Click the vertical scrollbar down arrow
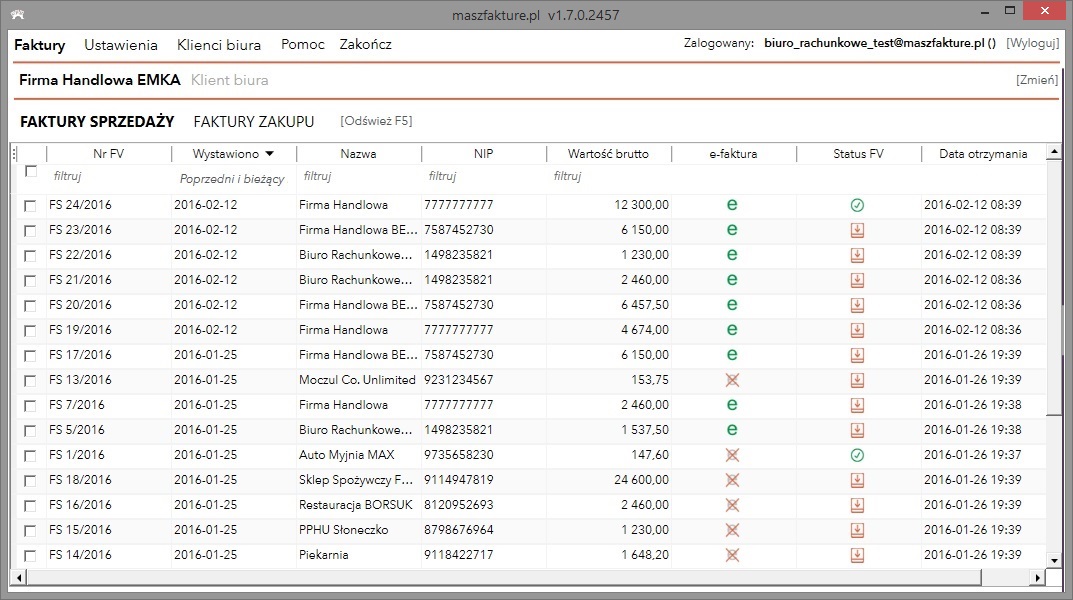This screenshot has width=1073, height=600. [1054, 560]
